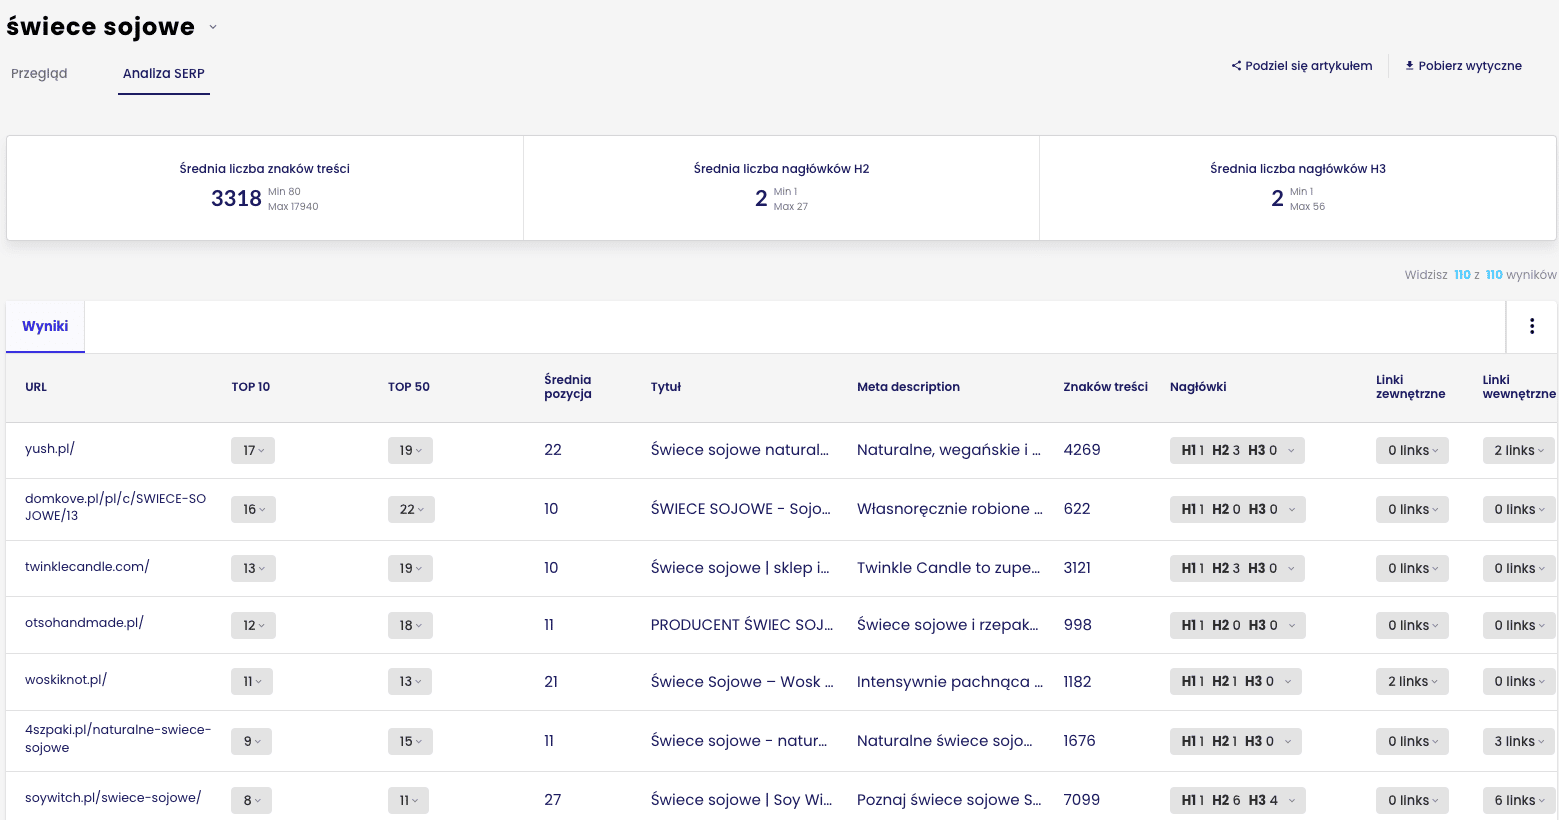Screen dimensions: 1559x820
Task: Open the woskiknot.pl/ URL link
Action: pos(66,680)
